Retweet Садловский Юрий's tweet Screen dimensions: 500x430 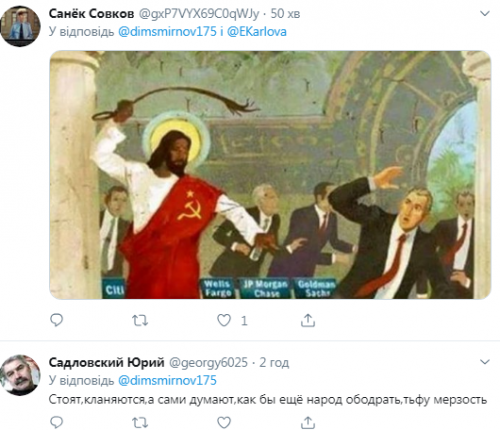click(140, 423)
